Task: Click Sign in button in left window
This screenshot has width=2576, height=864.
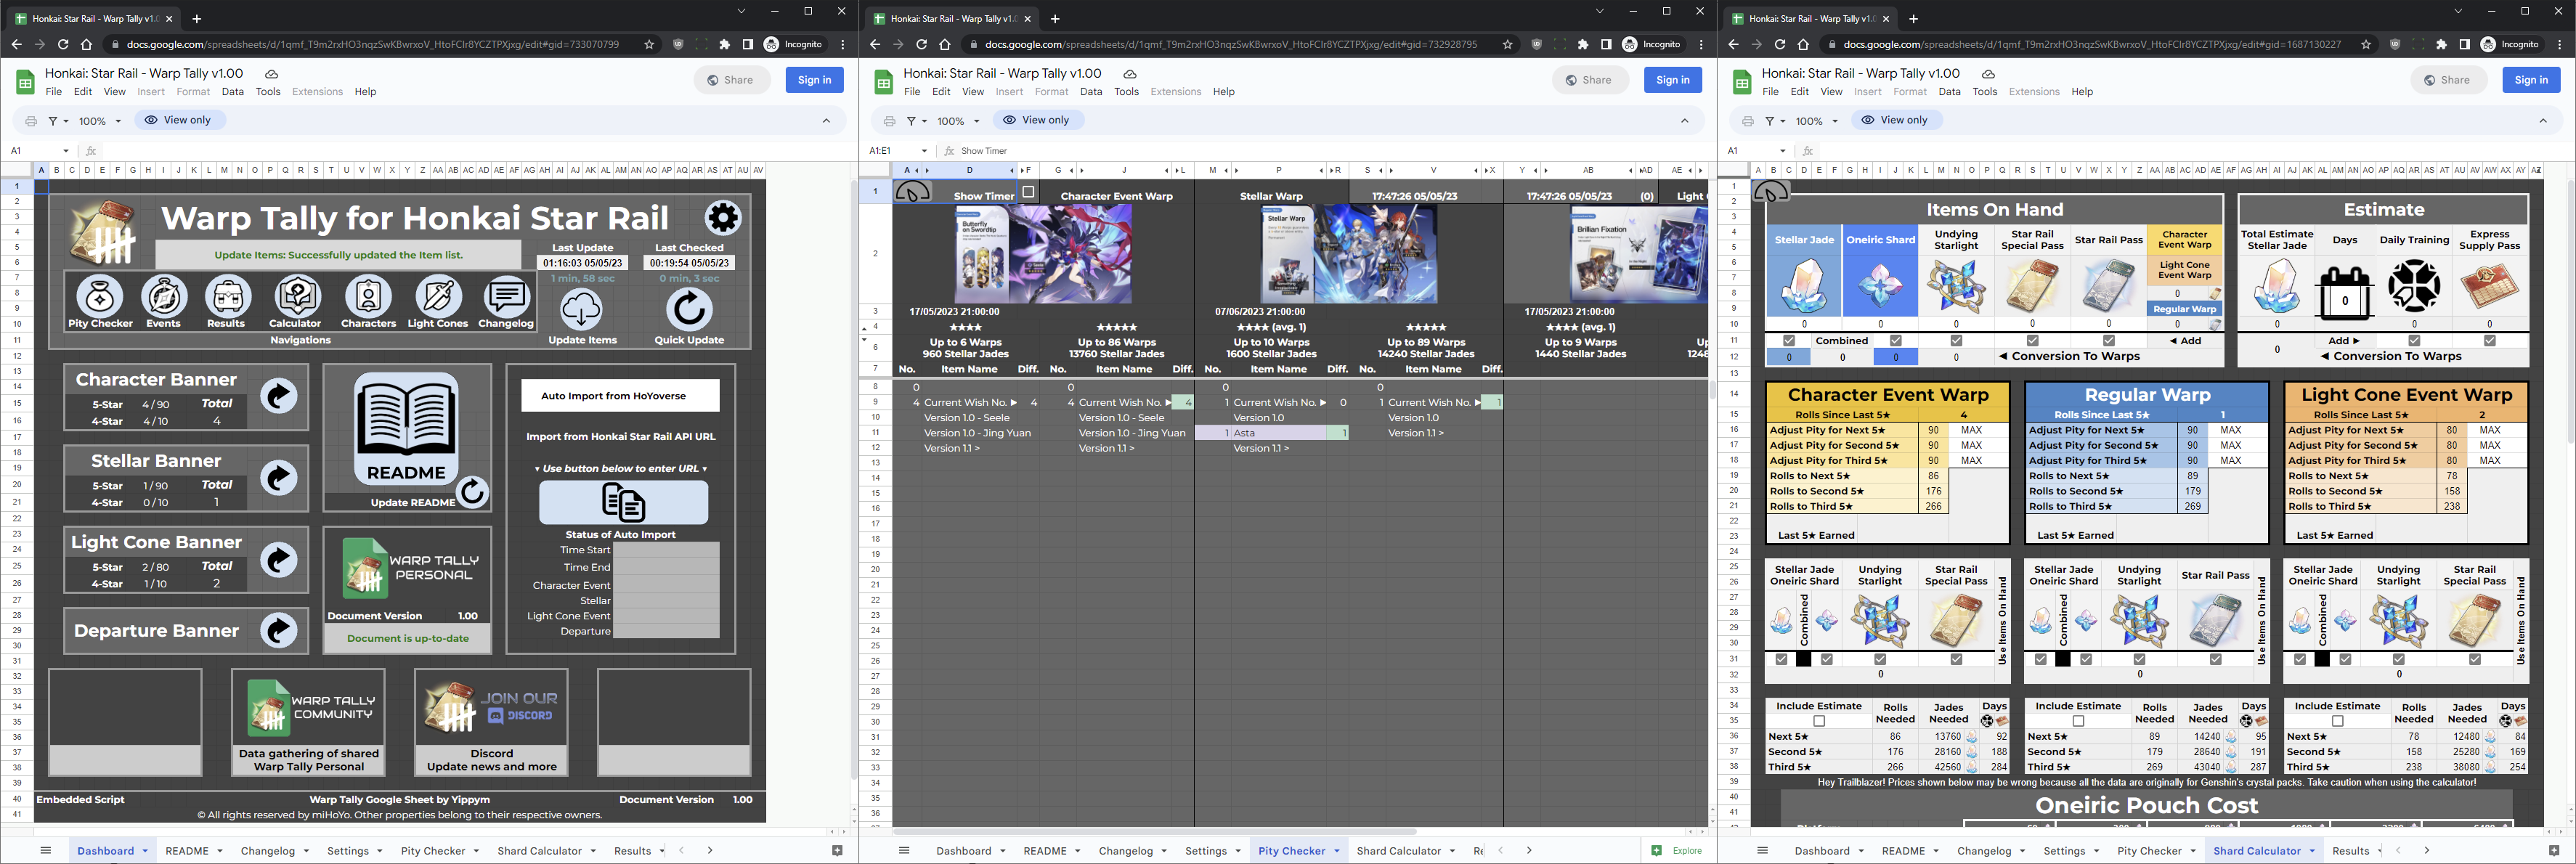Action: [x=815, y=80]
